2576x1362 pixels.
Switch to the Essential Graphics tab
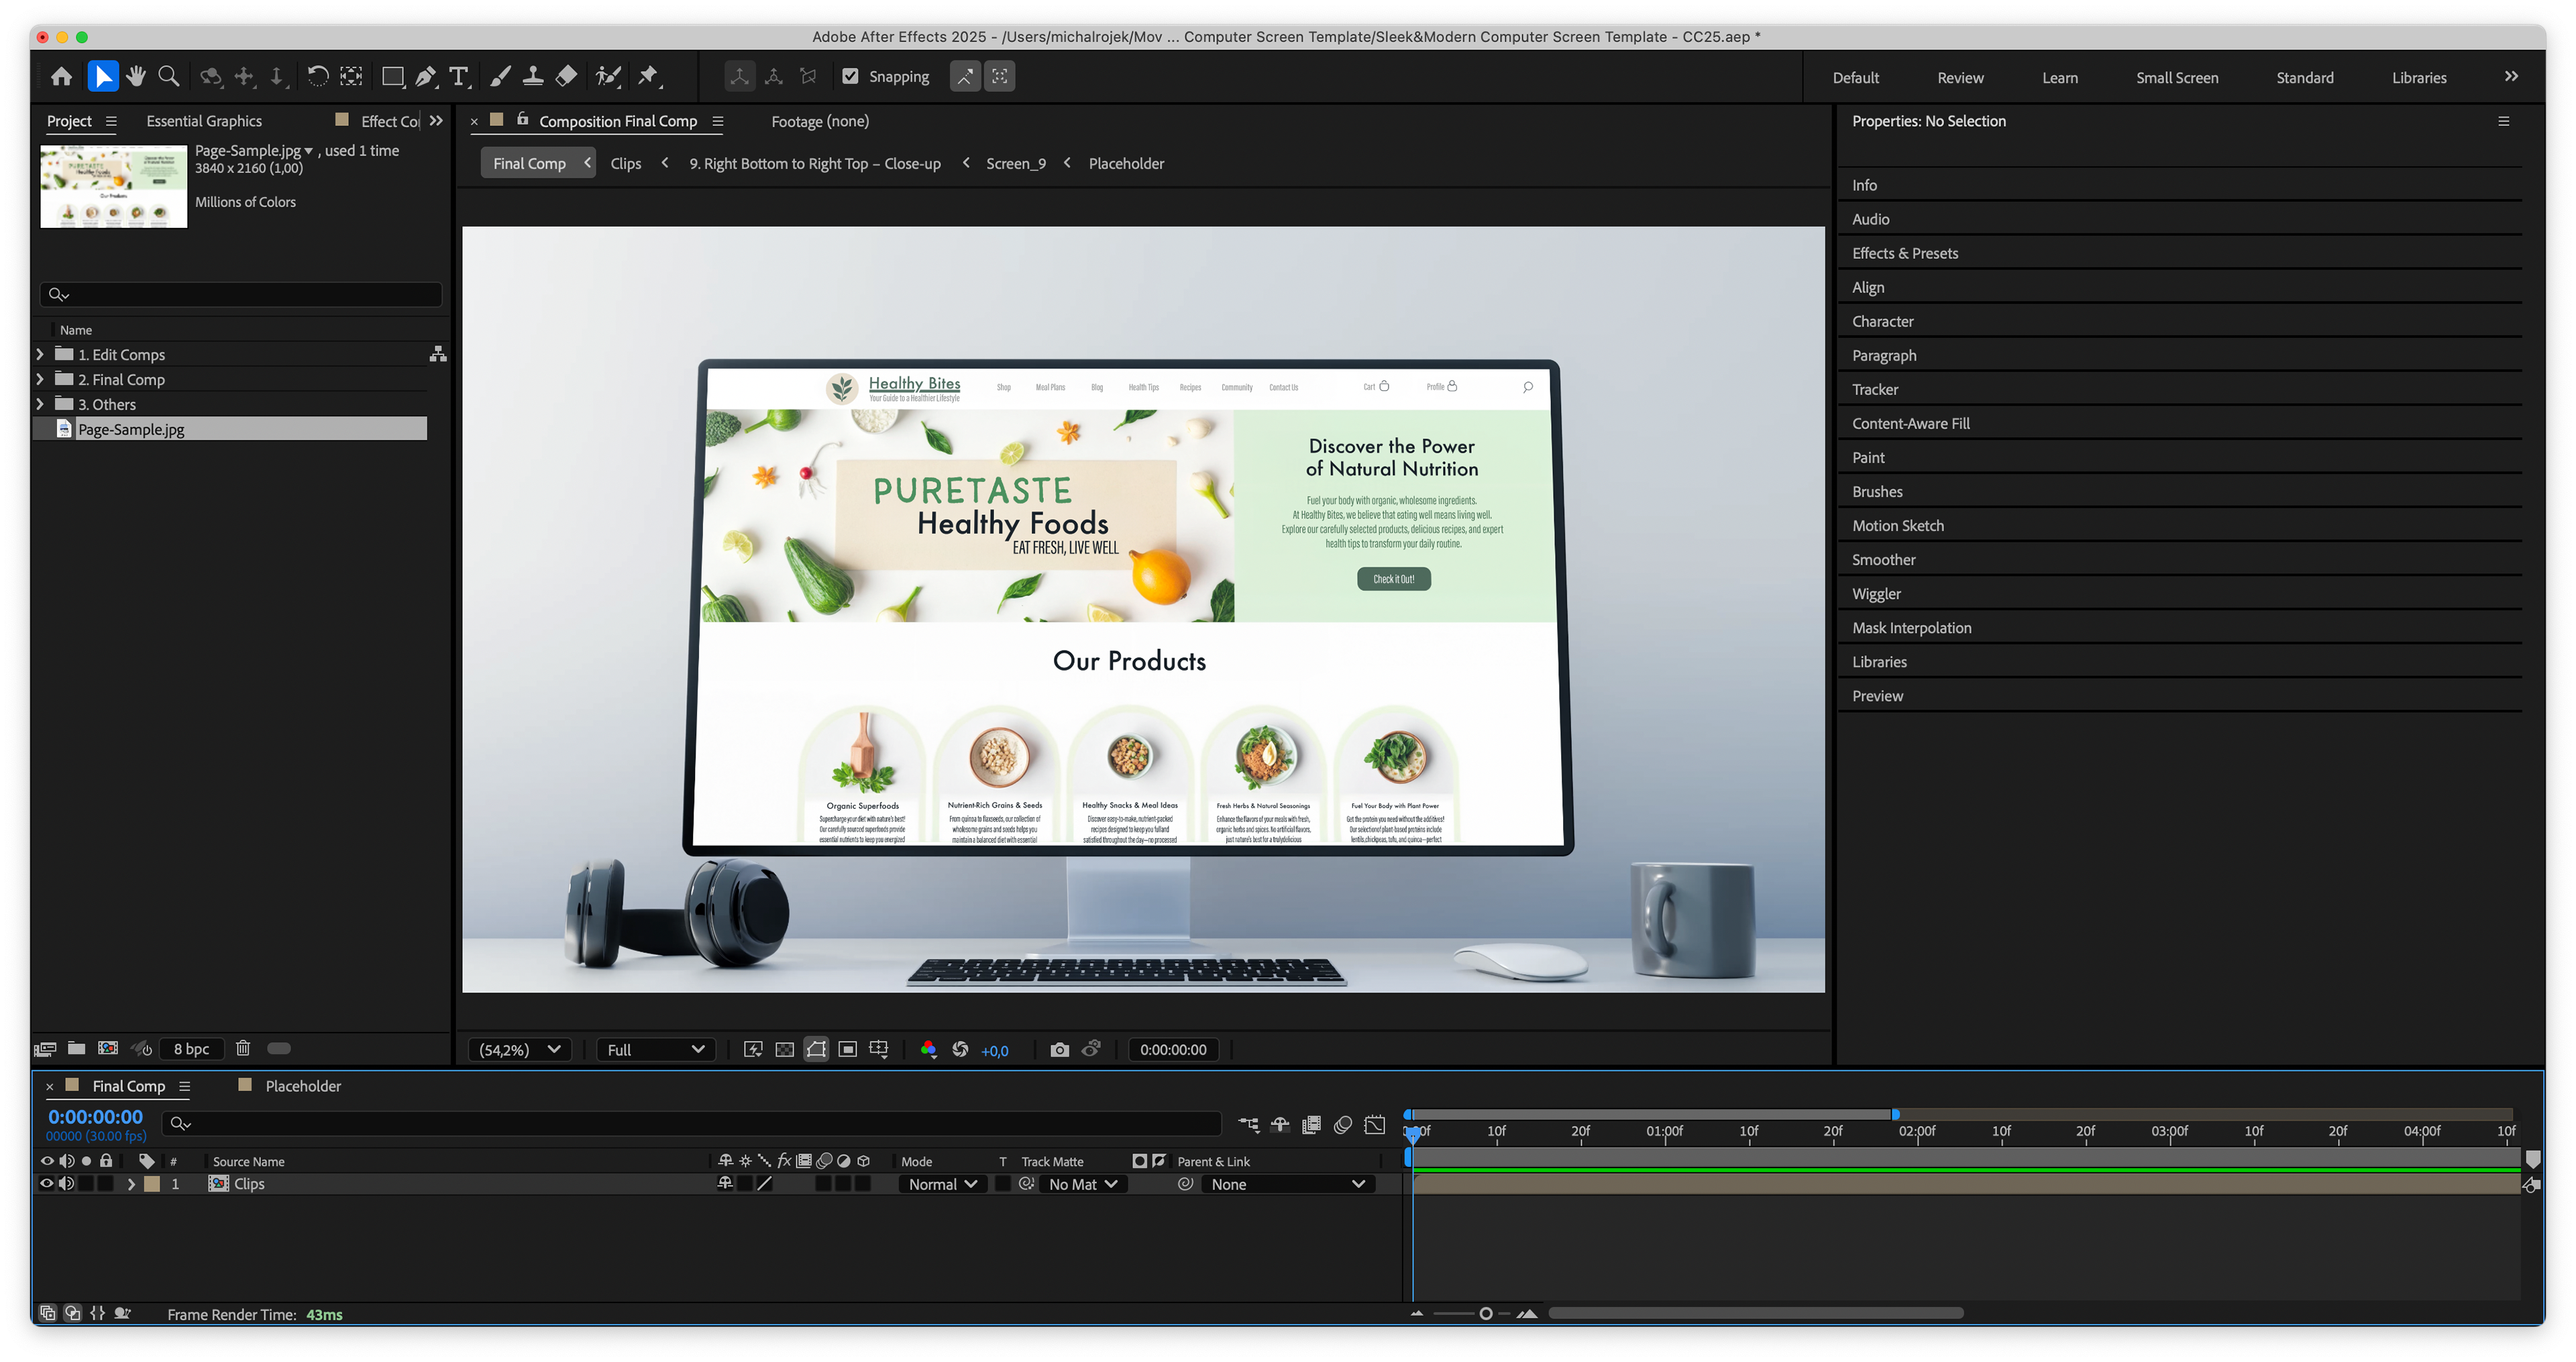pos(204,121)
